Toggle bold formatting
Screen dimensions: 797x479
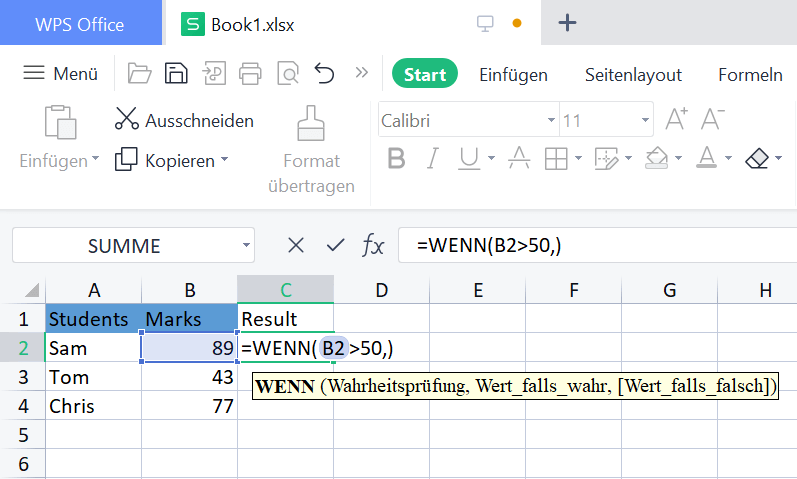396,158
